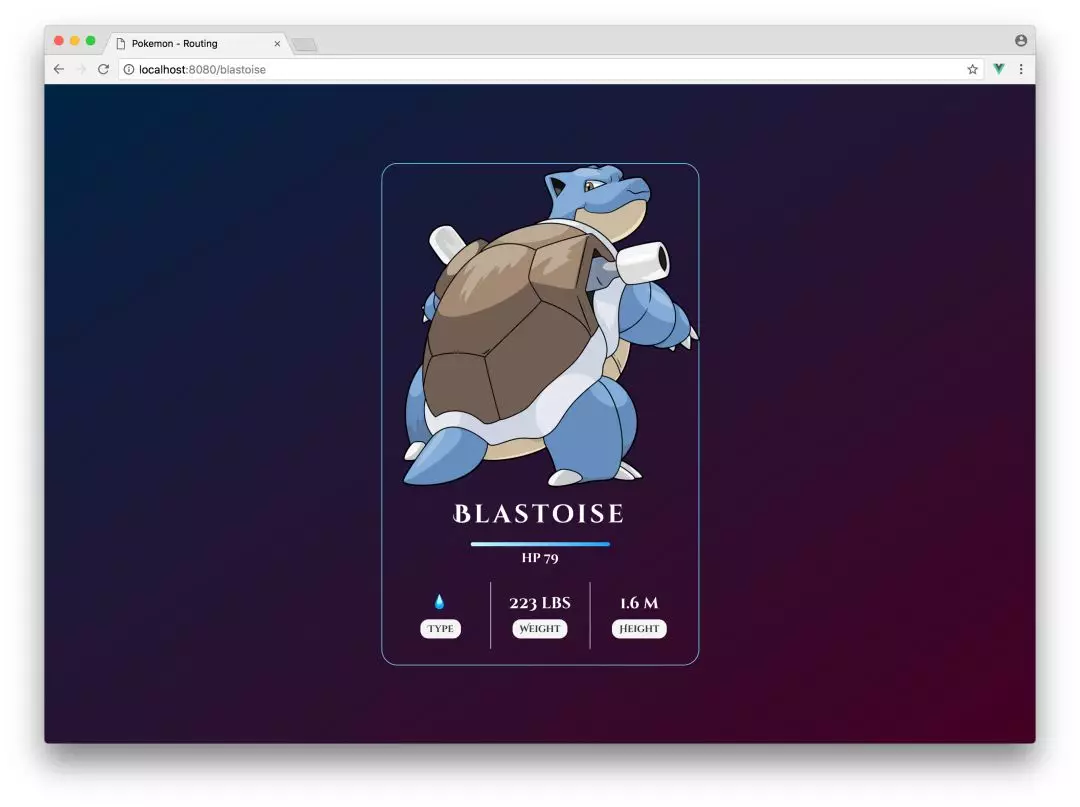Viewport: 1080px width, 807px height.
Task: Click the browser forward arrow
Action: coord(81,69)
